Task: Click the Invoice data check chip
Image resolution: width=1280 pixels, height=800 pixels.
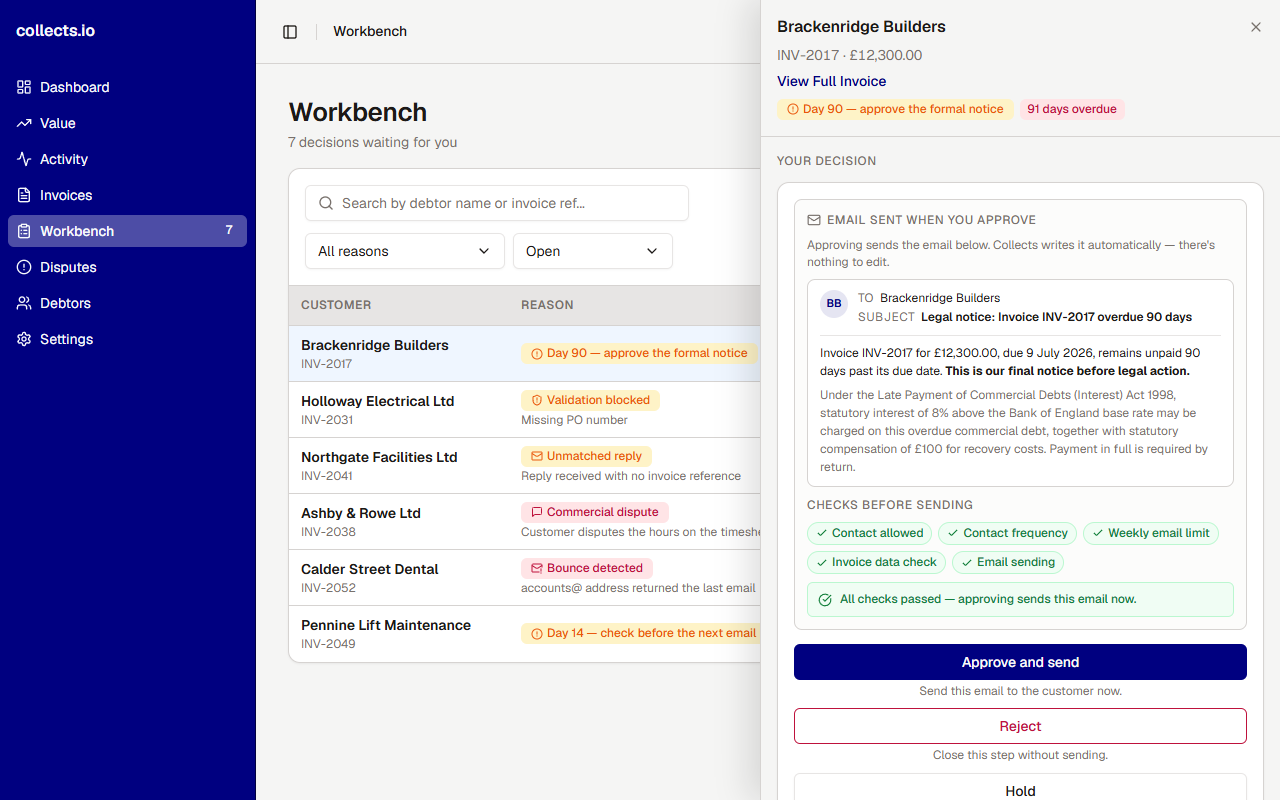Action: [876, 562]
